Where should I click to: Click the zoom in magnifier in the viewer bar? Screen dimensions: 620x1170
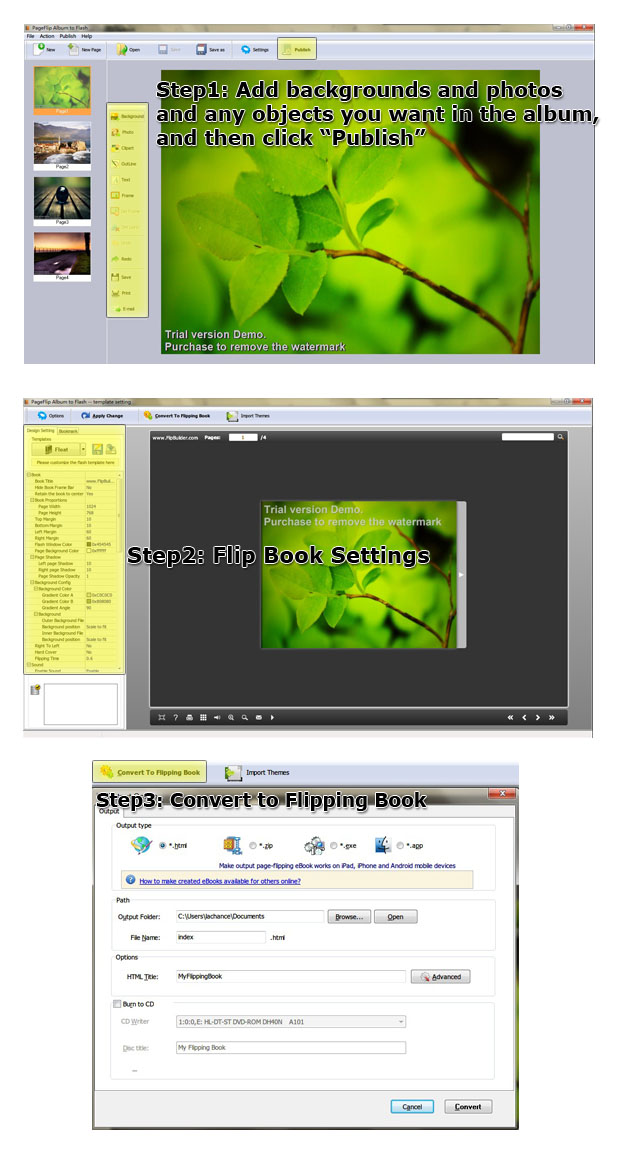click(231, 717)
